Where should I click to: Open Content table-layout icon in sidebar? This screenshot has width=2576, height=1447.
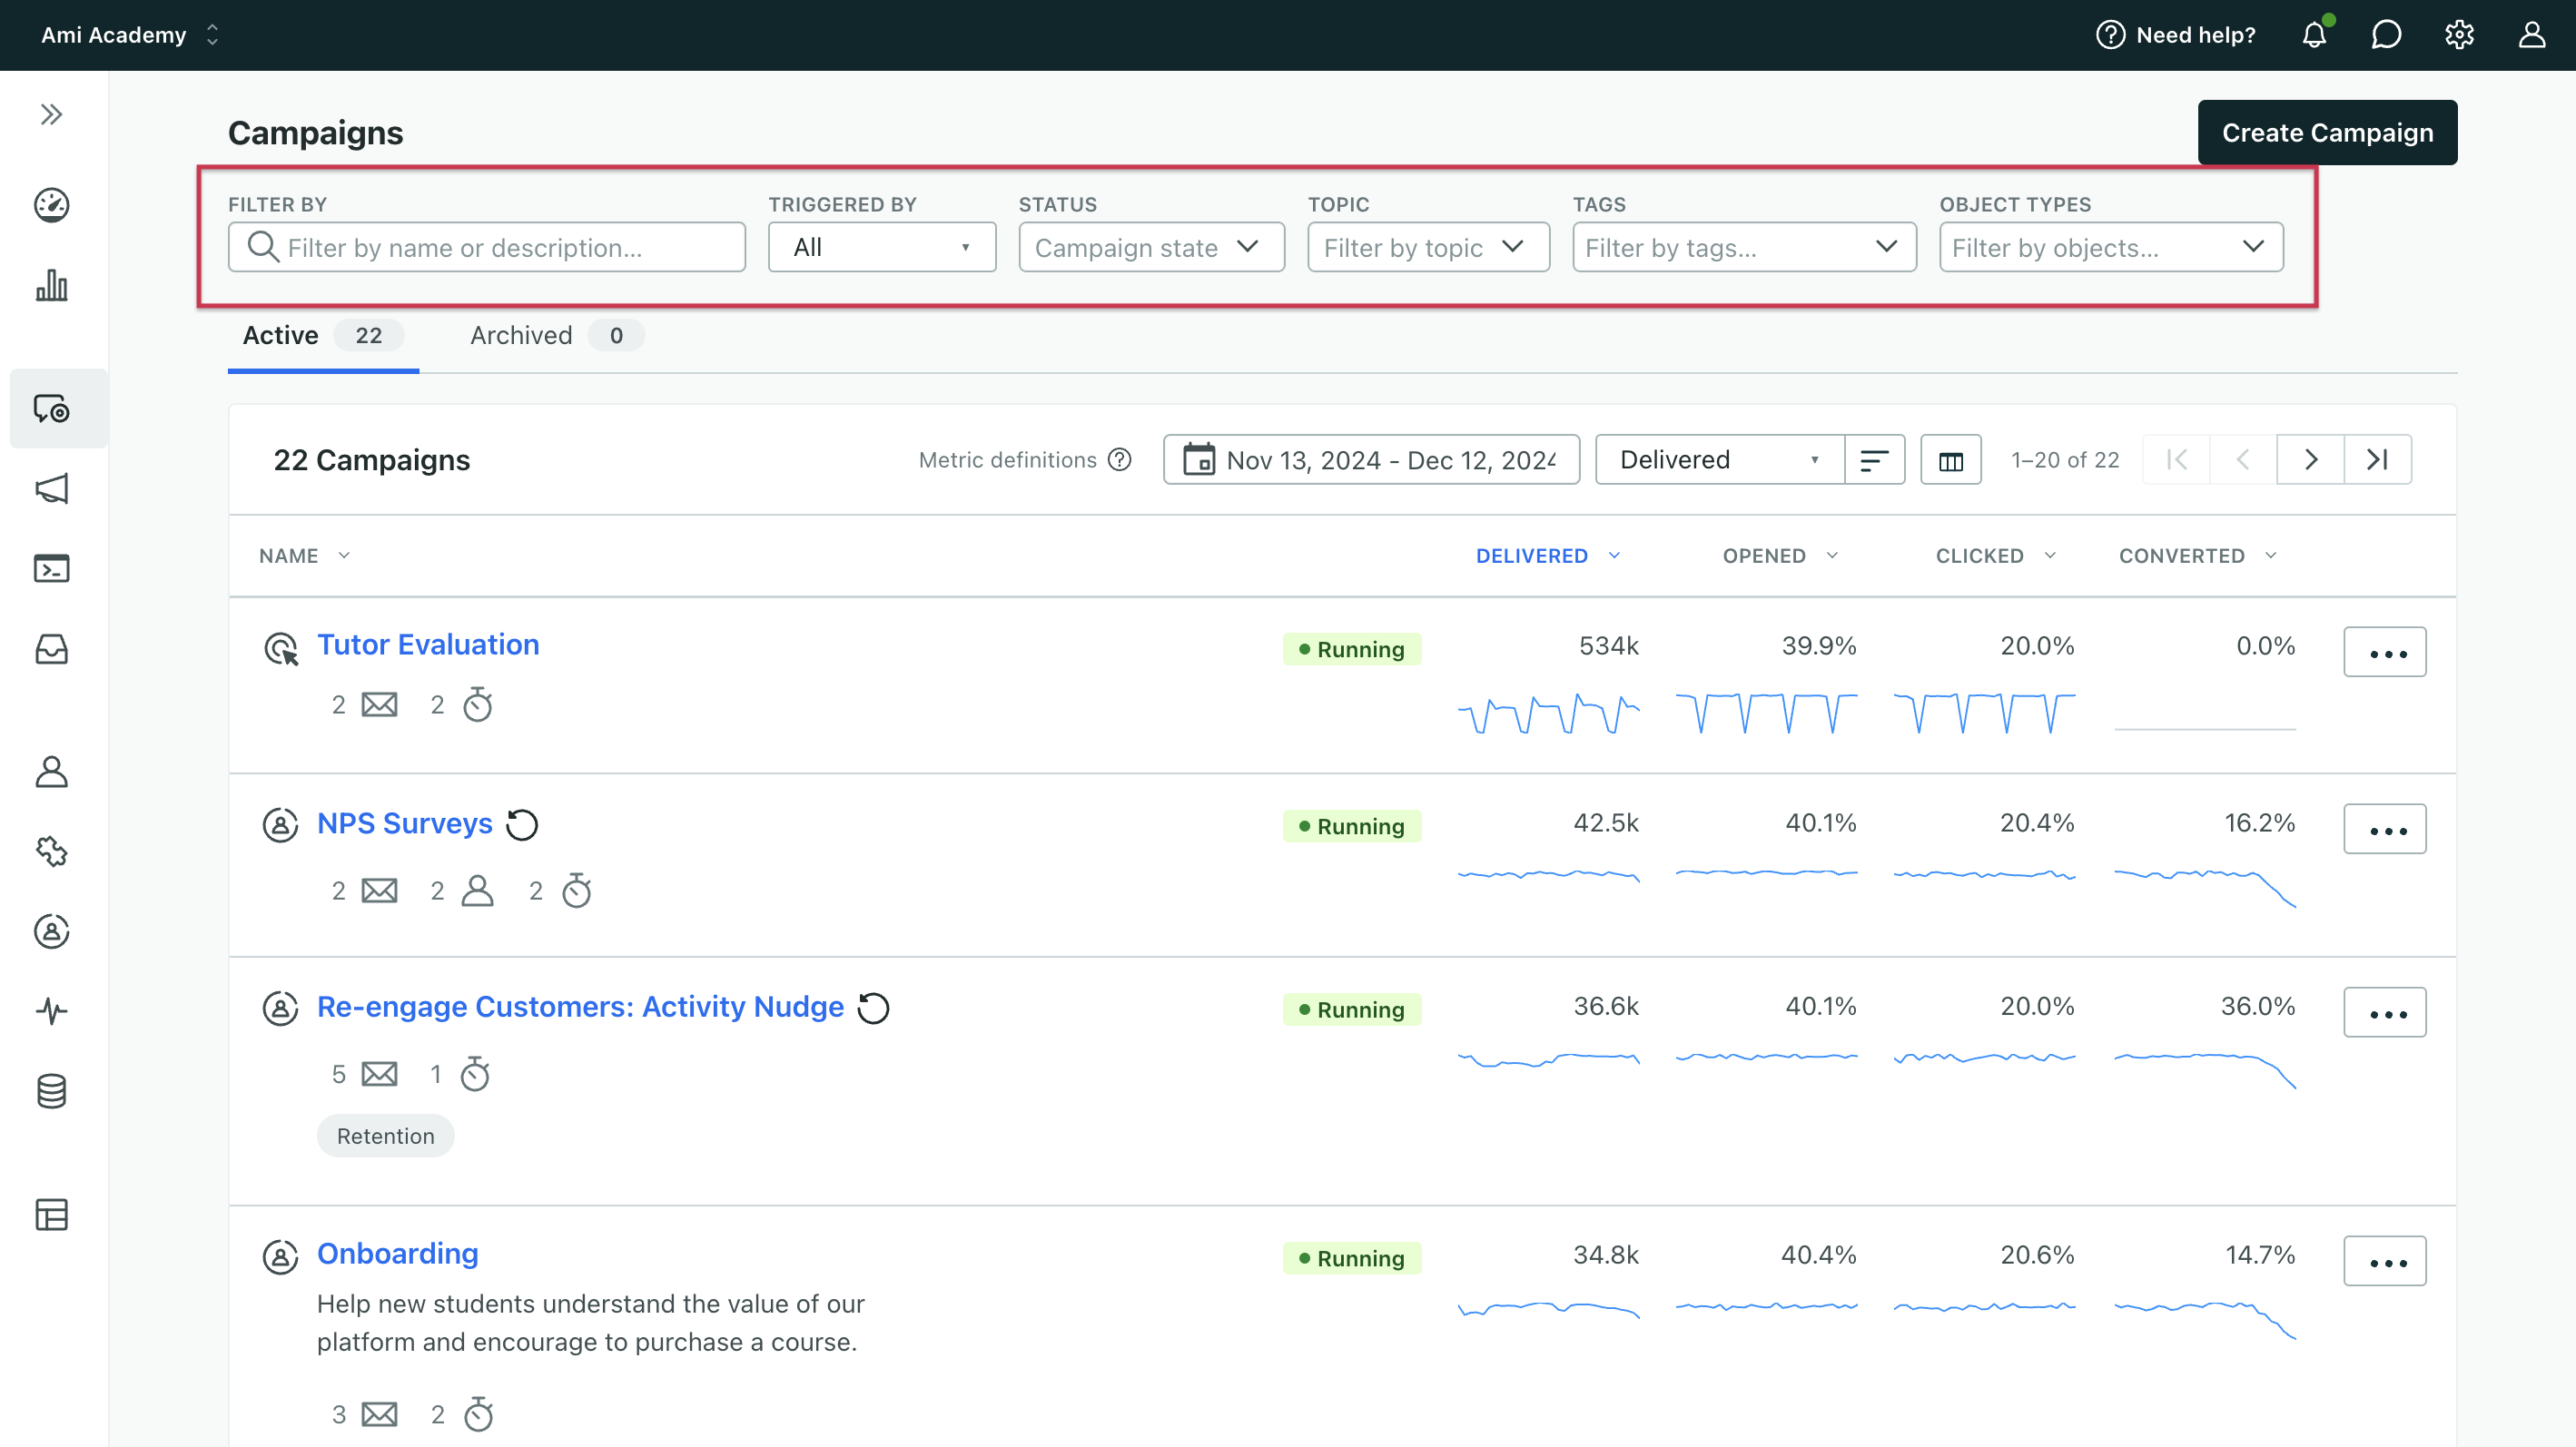[x=52, y=1214]
